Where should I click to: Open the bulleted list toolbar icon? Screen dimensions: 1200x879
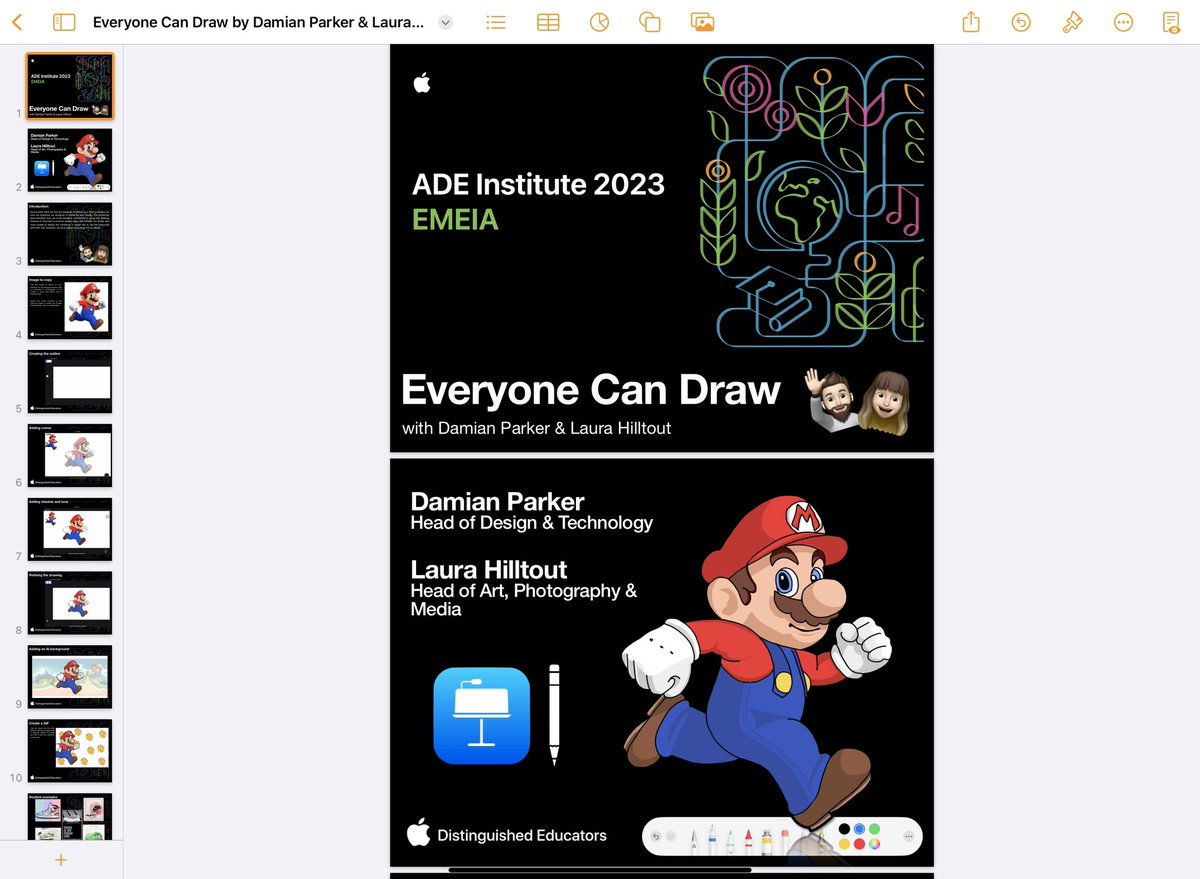tap(496, 22)
